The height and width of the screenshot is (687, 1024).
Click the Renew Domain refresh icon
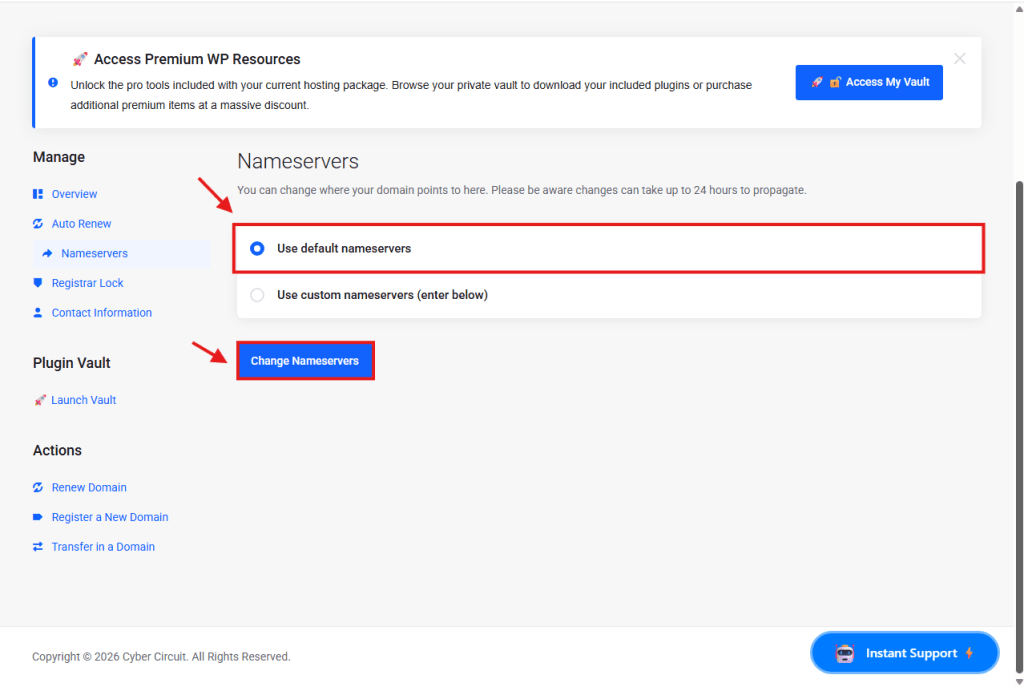38,488
